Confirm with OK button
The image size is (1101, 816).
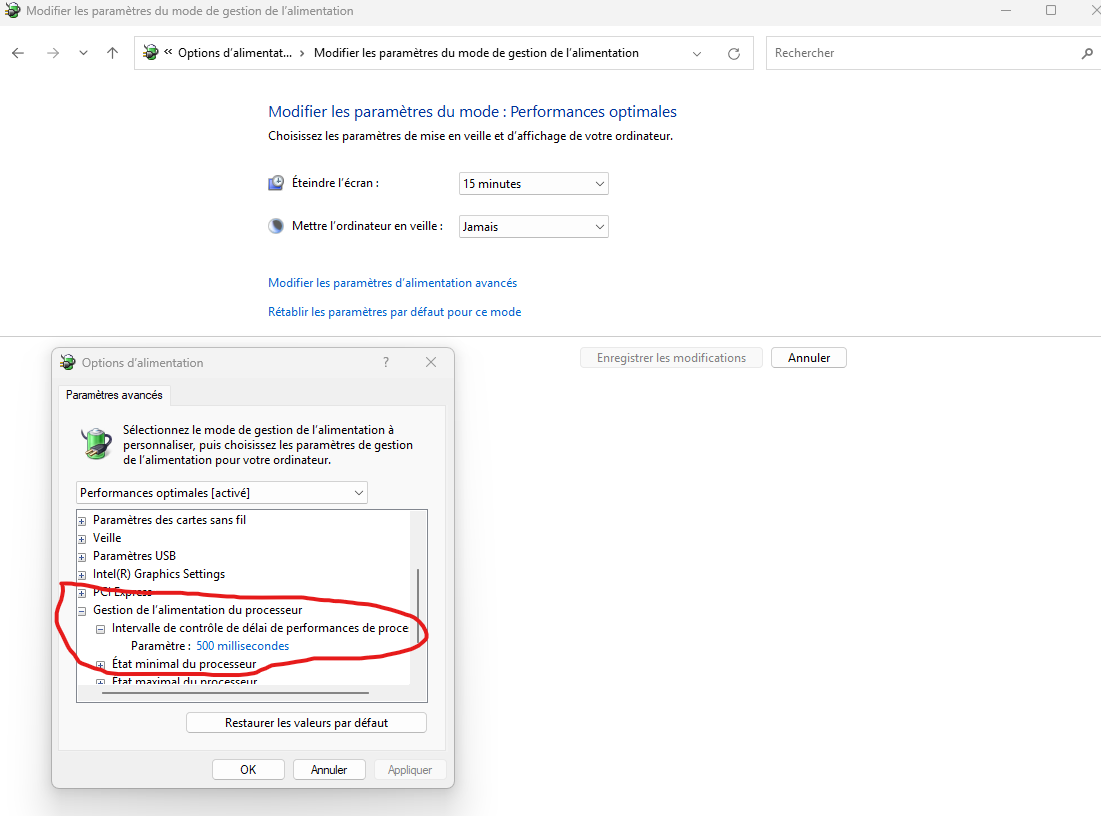(248, 770)
